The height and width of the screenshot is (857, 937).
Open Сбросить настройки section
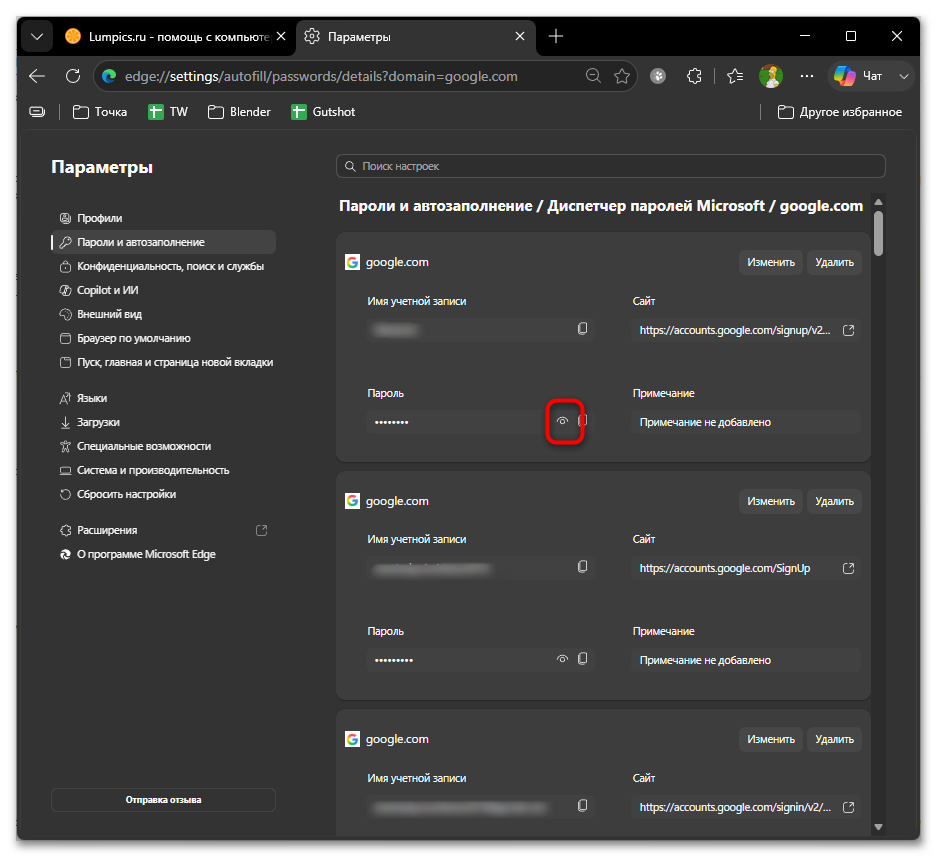coord(163,494)
